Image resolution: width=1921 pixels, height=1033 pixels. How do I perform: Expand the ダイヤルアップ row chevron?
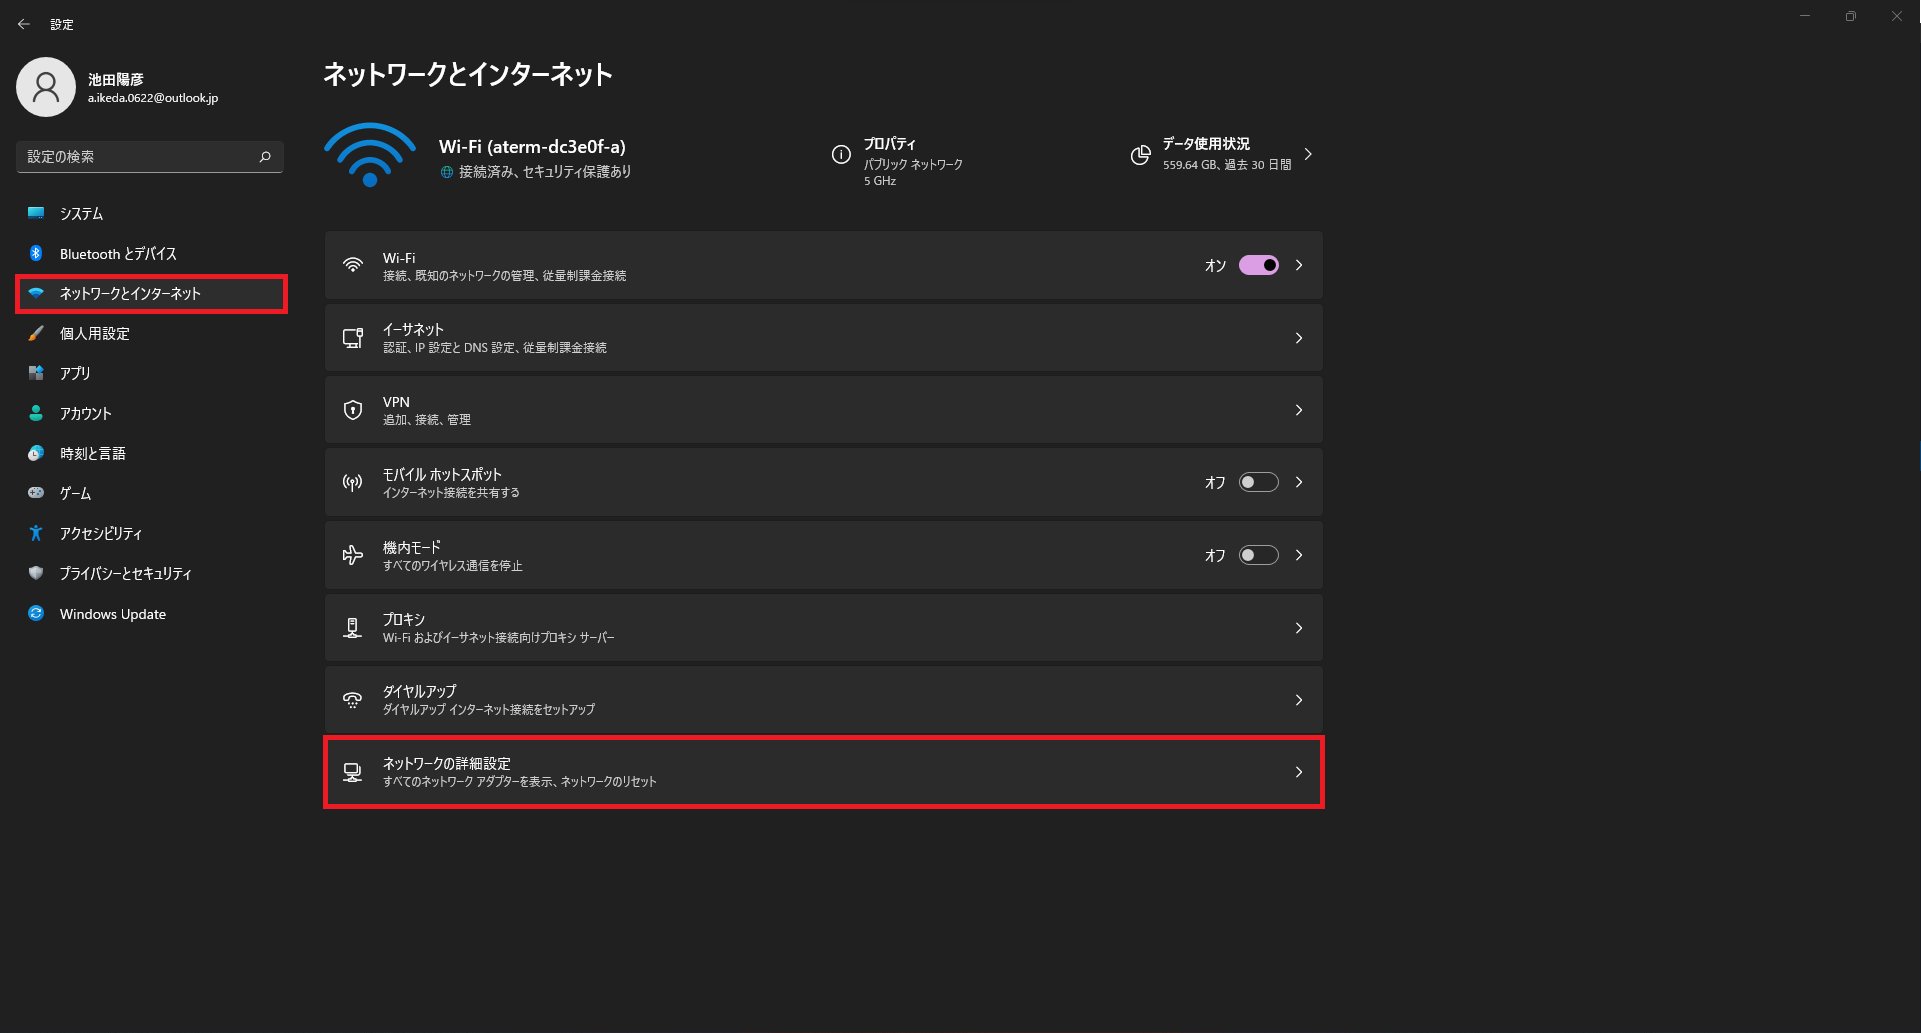[x=1298, y=700]
